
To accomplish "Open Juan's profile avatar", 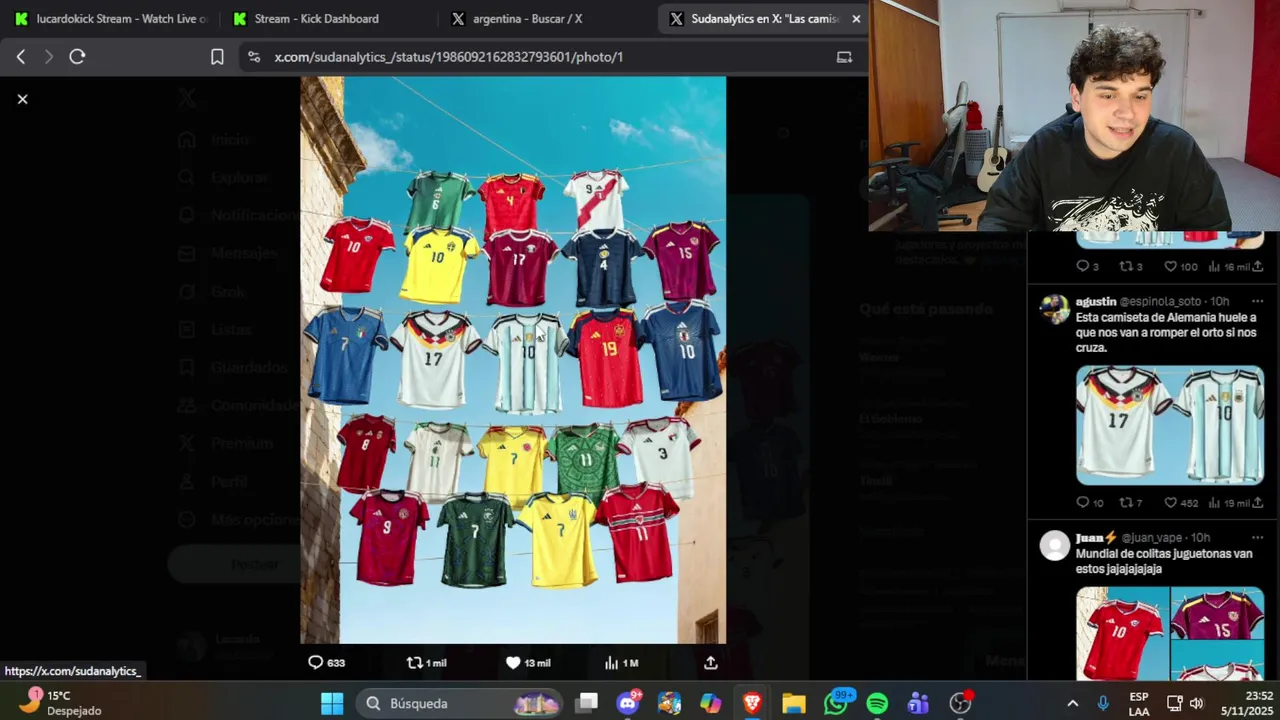I will pyautogui.click(x=1054, y=545).
